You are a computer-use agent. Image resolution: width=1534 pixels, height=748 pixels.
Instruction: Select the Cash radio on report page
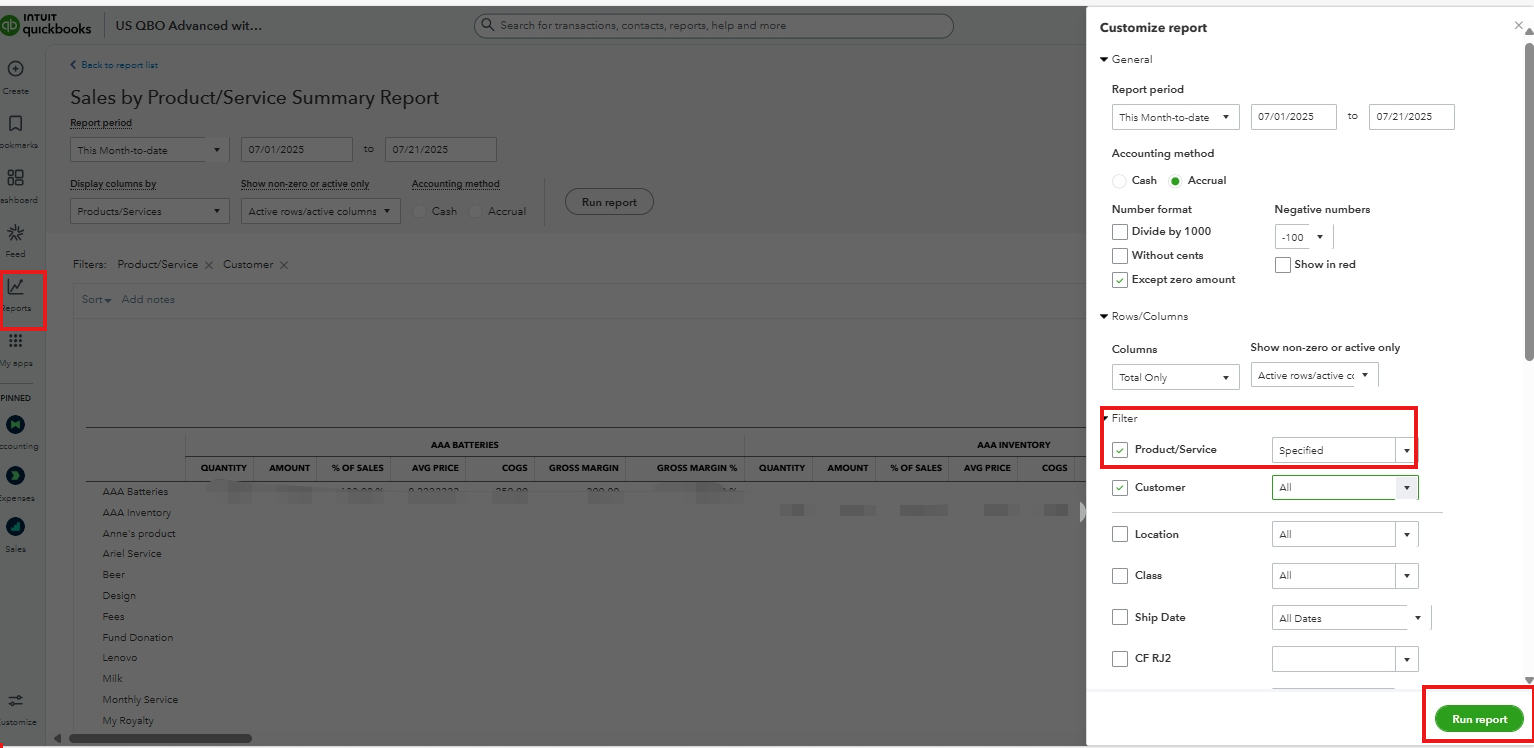pos(419,211)
